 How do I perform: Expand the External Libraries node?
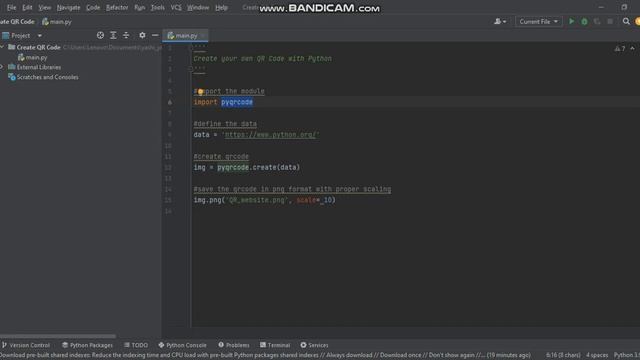click(x=2, y=67)
